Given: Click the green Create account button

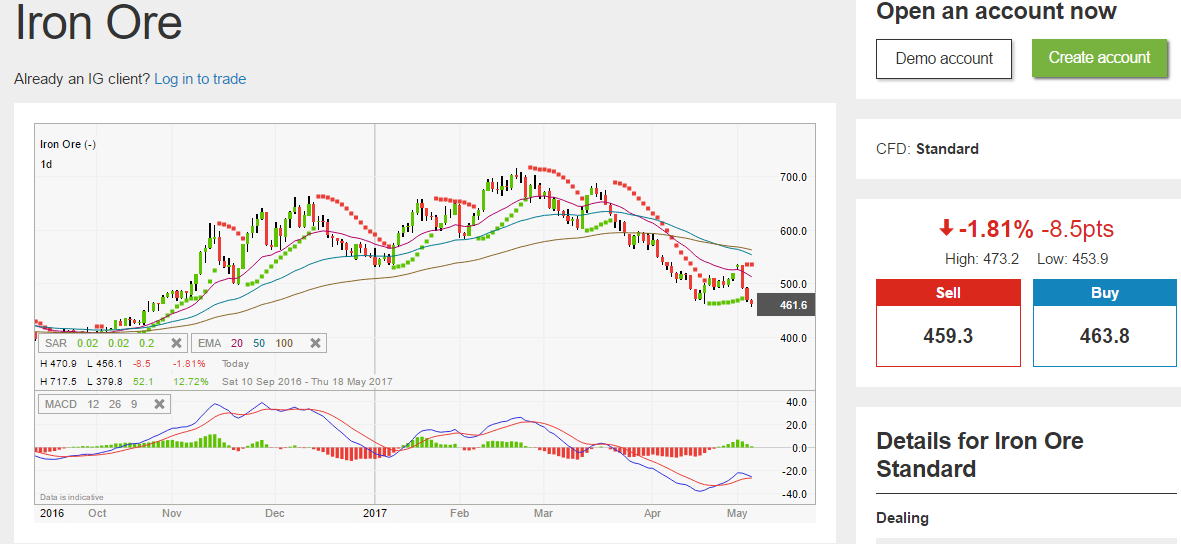Looking at the screenshot, I should 1099,57.
